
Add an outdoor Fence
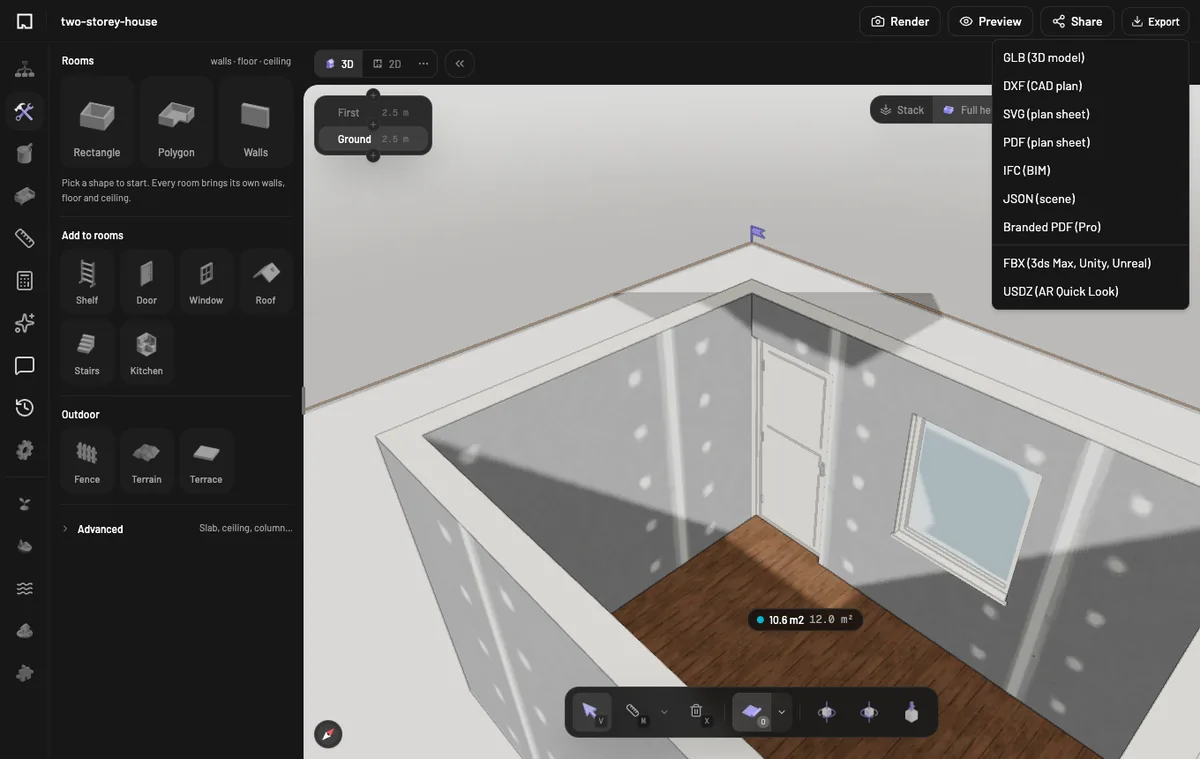tap(87, 461)
